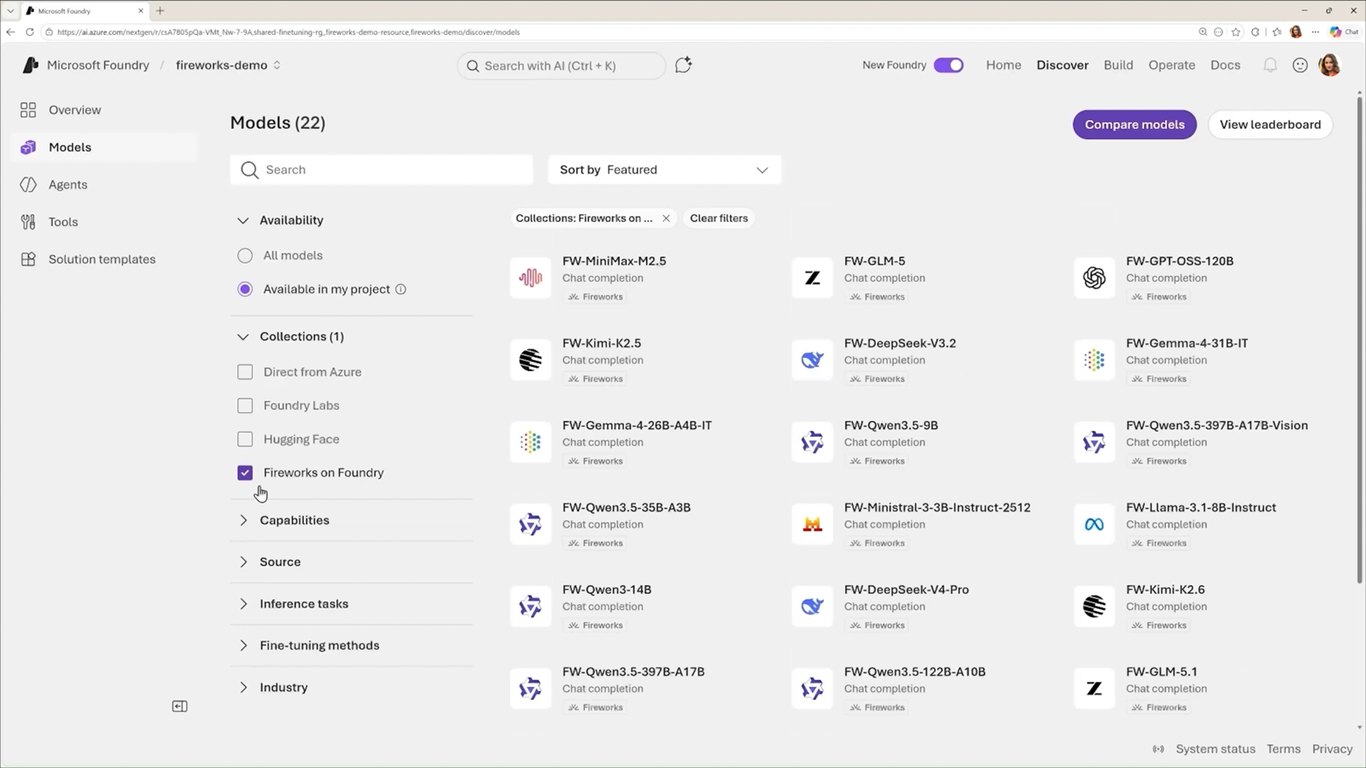Toggle the New Foundry switch
The image size is (1366, 768).
pos(948,65)
